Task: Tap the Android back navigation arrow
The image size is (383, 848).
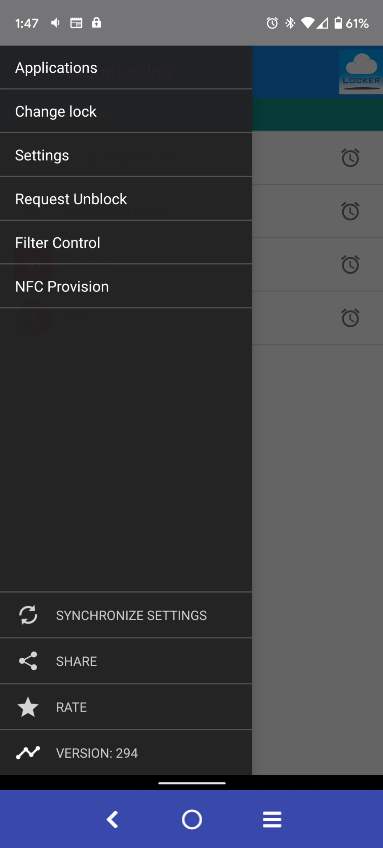Action: 112,819
